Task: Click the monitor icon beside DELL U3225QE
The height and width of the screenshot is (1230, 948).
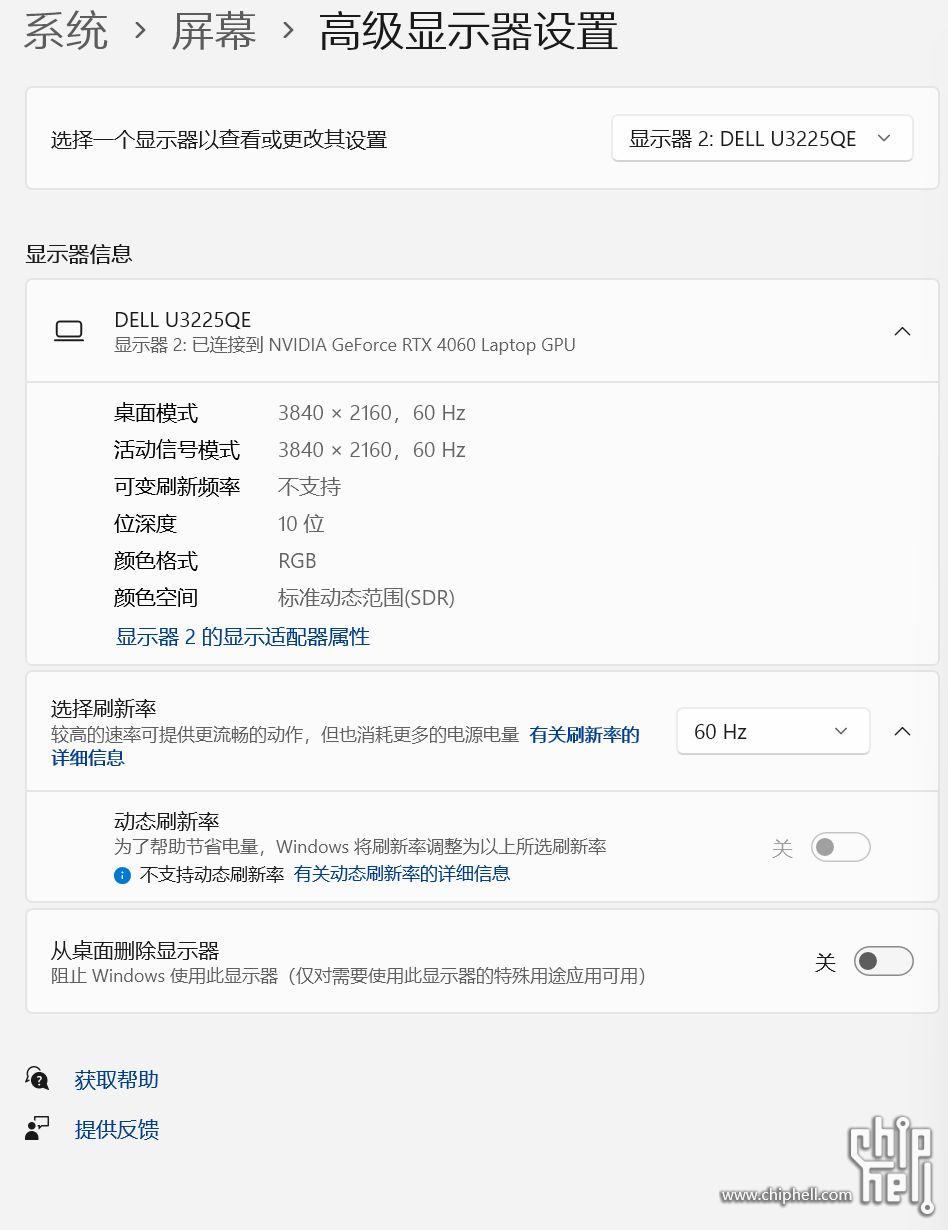Action: 69,331
